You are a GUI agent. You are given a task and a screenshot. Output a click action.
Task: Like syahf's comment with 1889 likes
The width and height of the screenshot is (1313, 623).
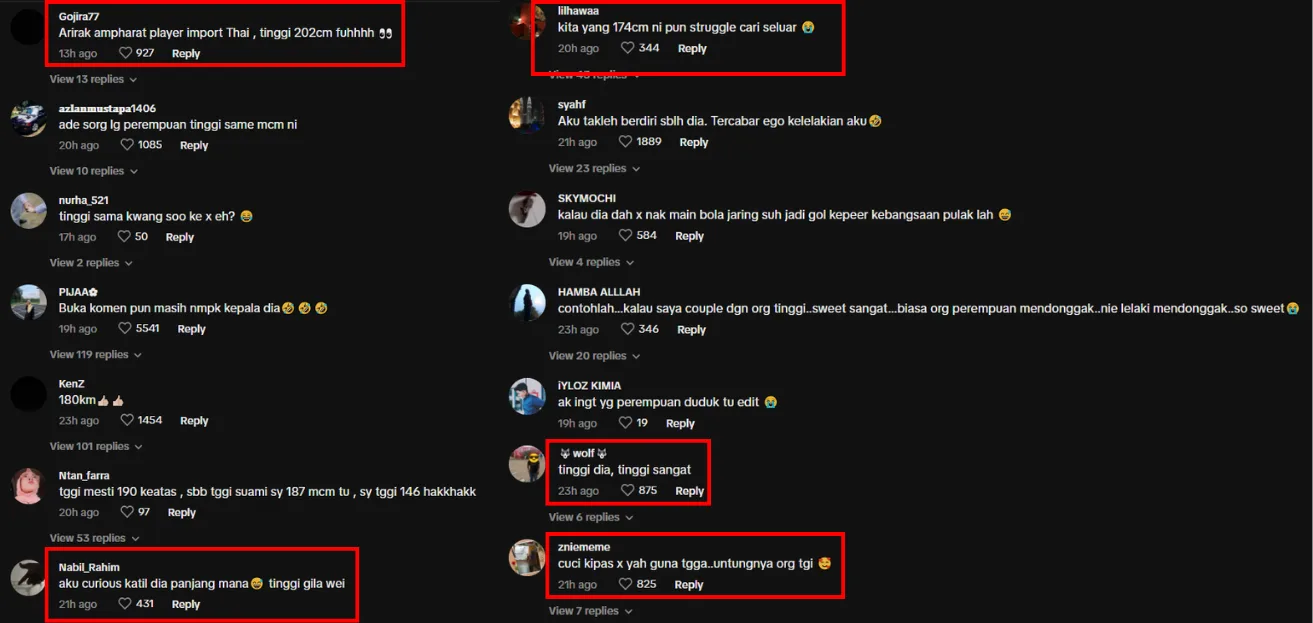point(626,142)
